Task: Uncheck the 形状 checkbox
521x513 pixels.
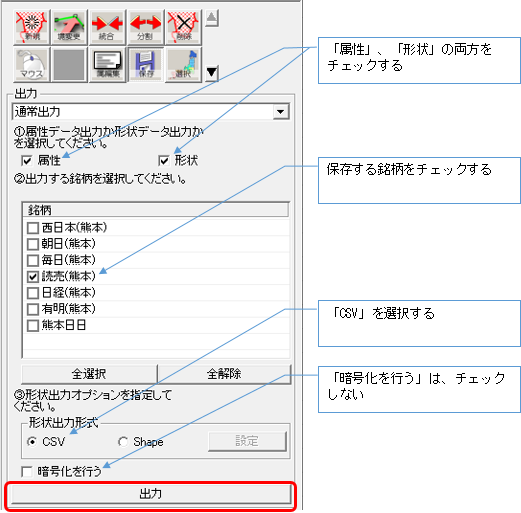Action: [x=164, y=161]
